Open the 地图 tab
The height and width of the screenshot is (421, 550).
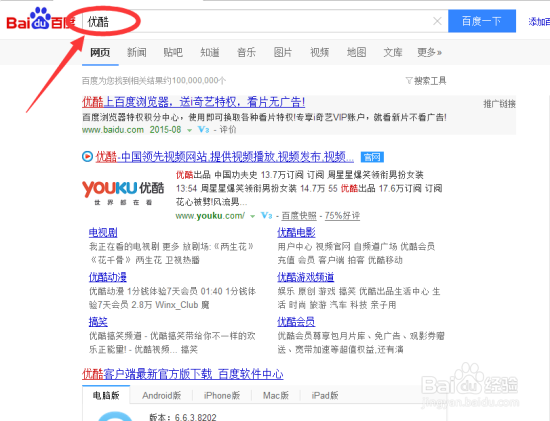point(356,52)
